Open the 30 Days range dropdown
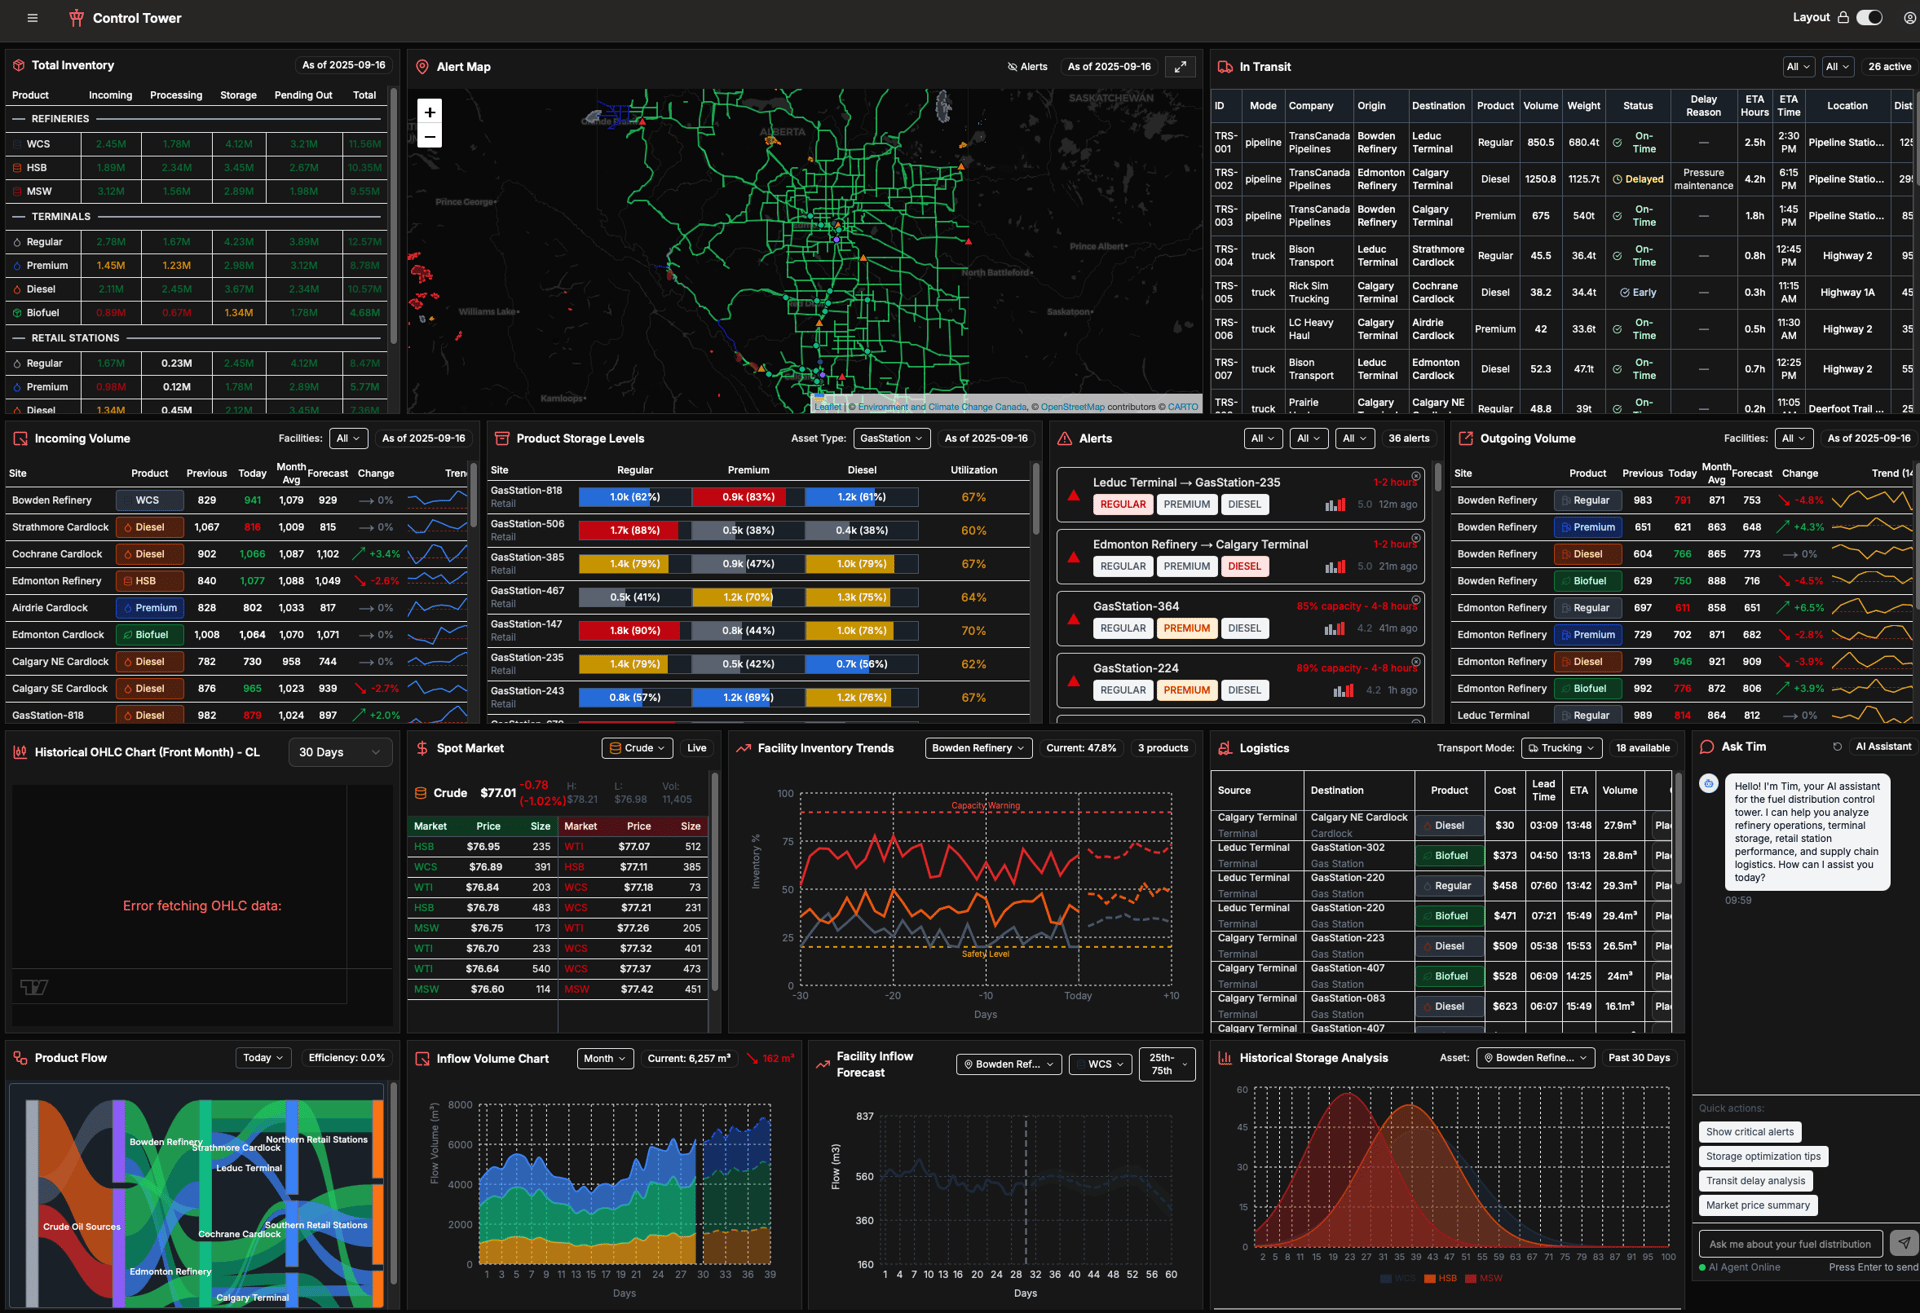 click(x=339, y=752)
